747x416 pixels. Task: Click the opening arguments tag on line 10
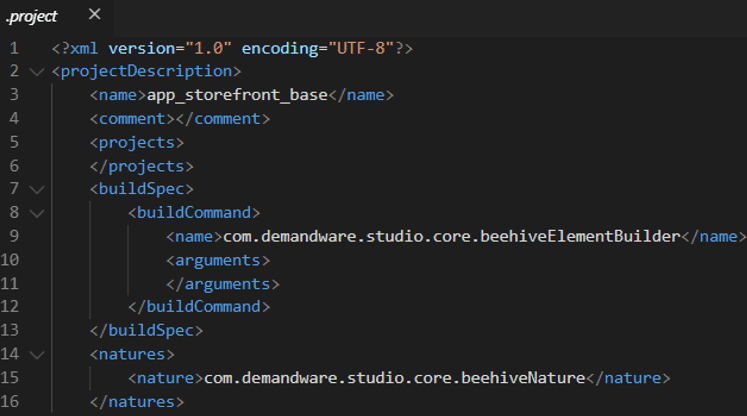[218, 260]
